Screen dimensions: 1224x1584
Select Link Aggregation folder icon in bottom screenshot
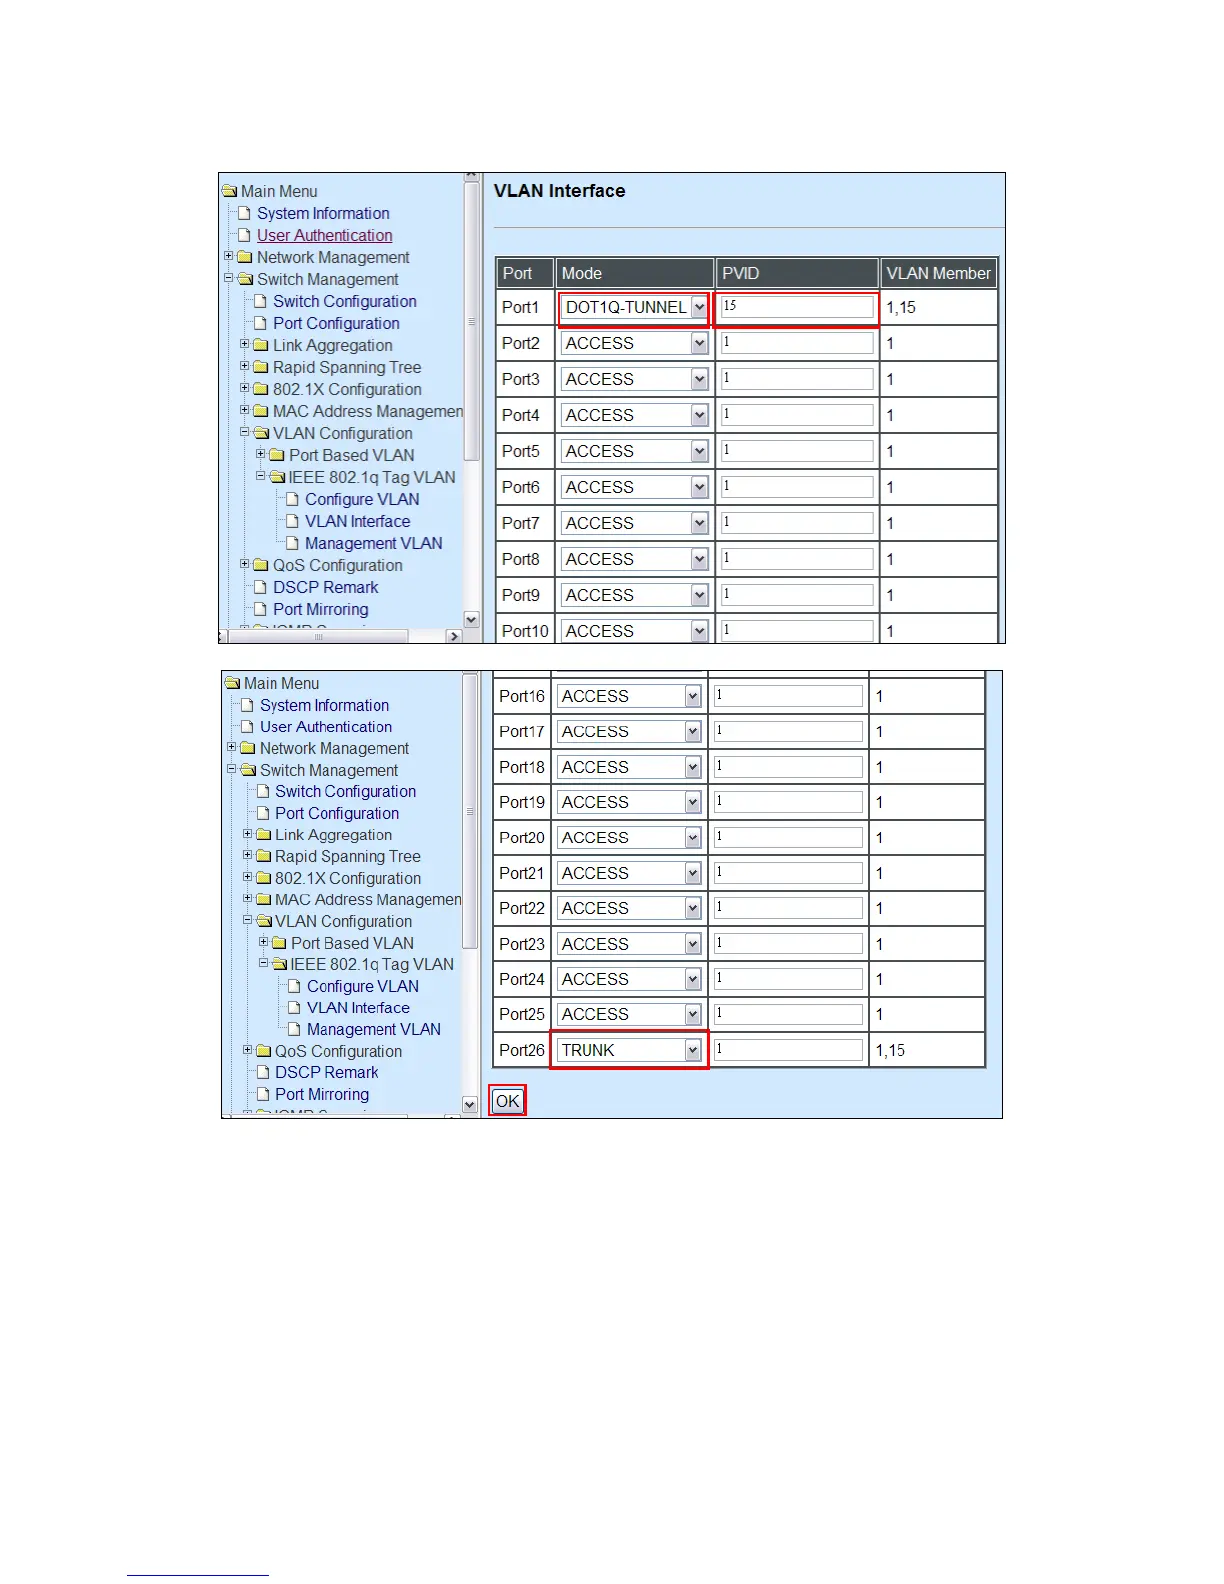tap(264, 835)
